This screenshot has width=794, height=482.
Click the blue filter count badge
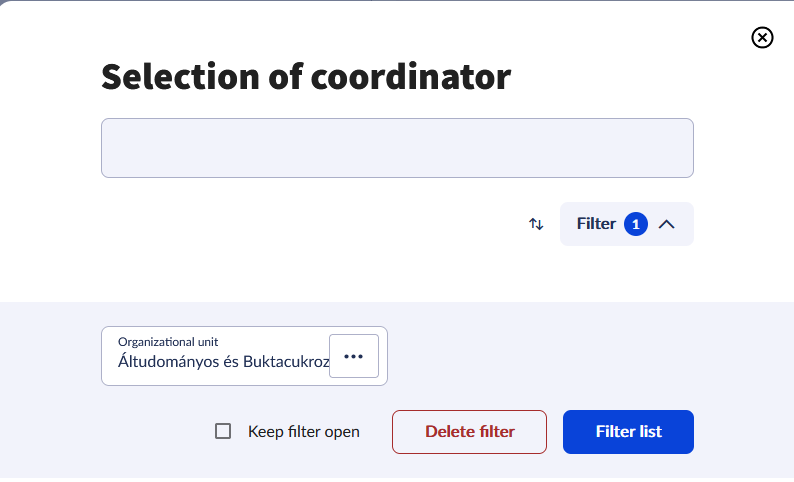coord(636,224)
